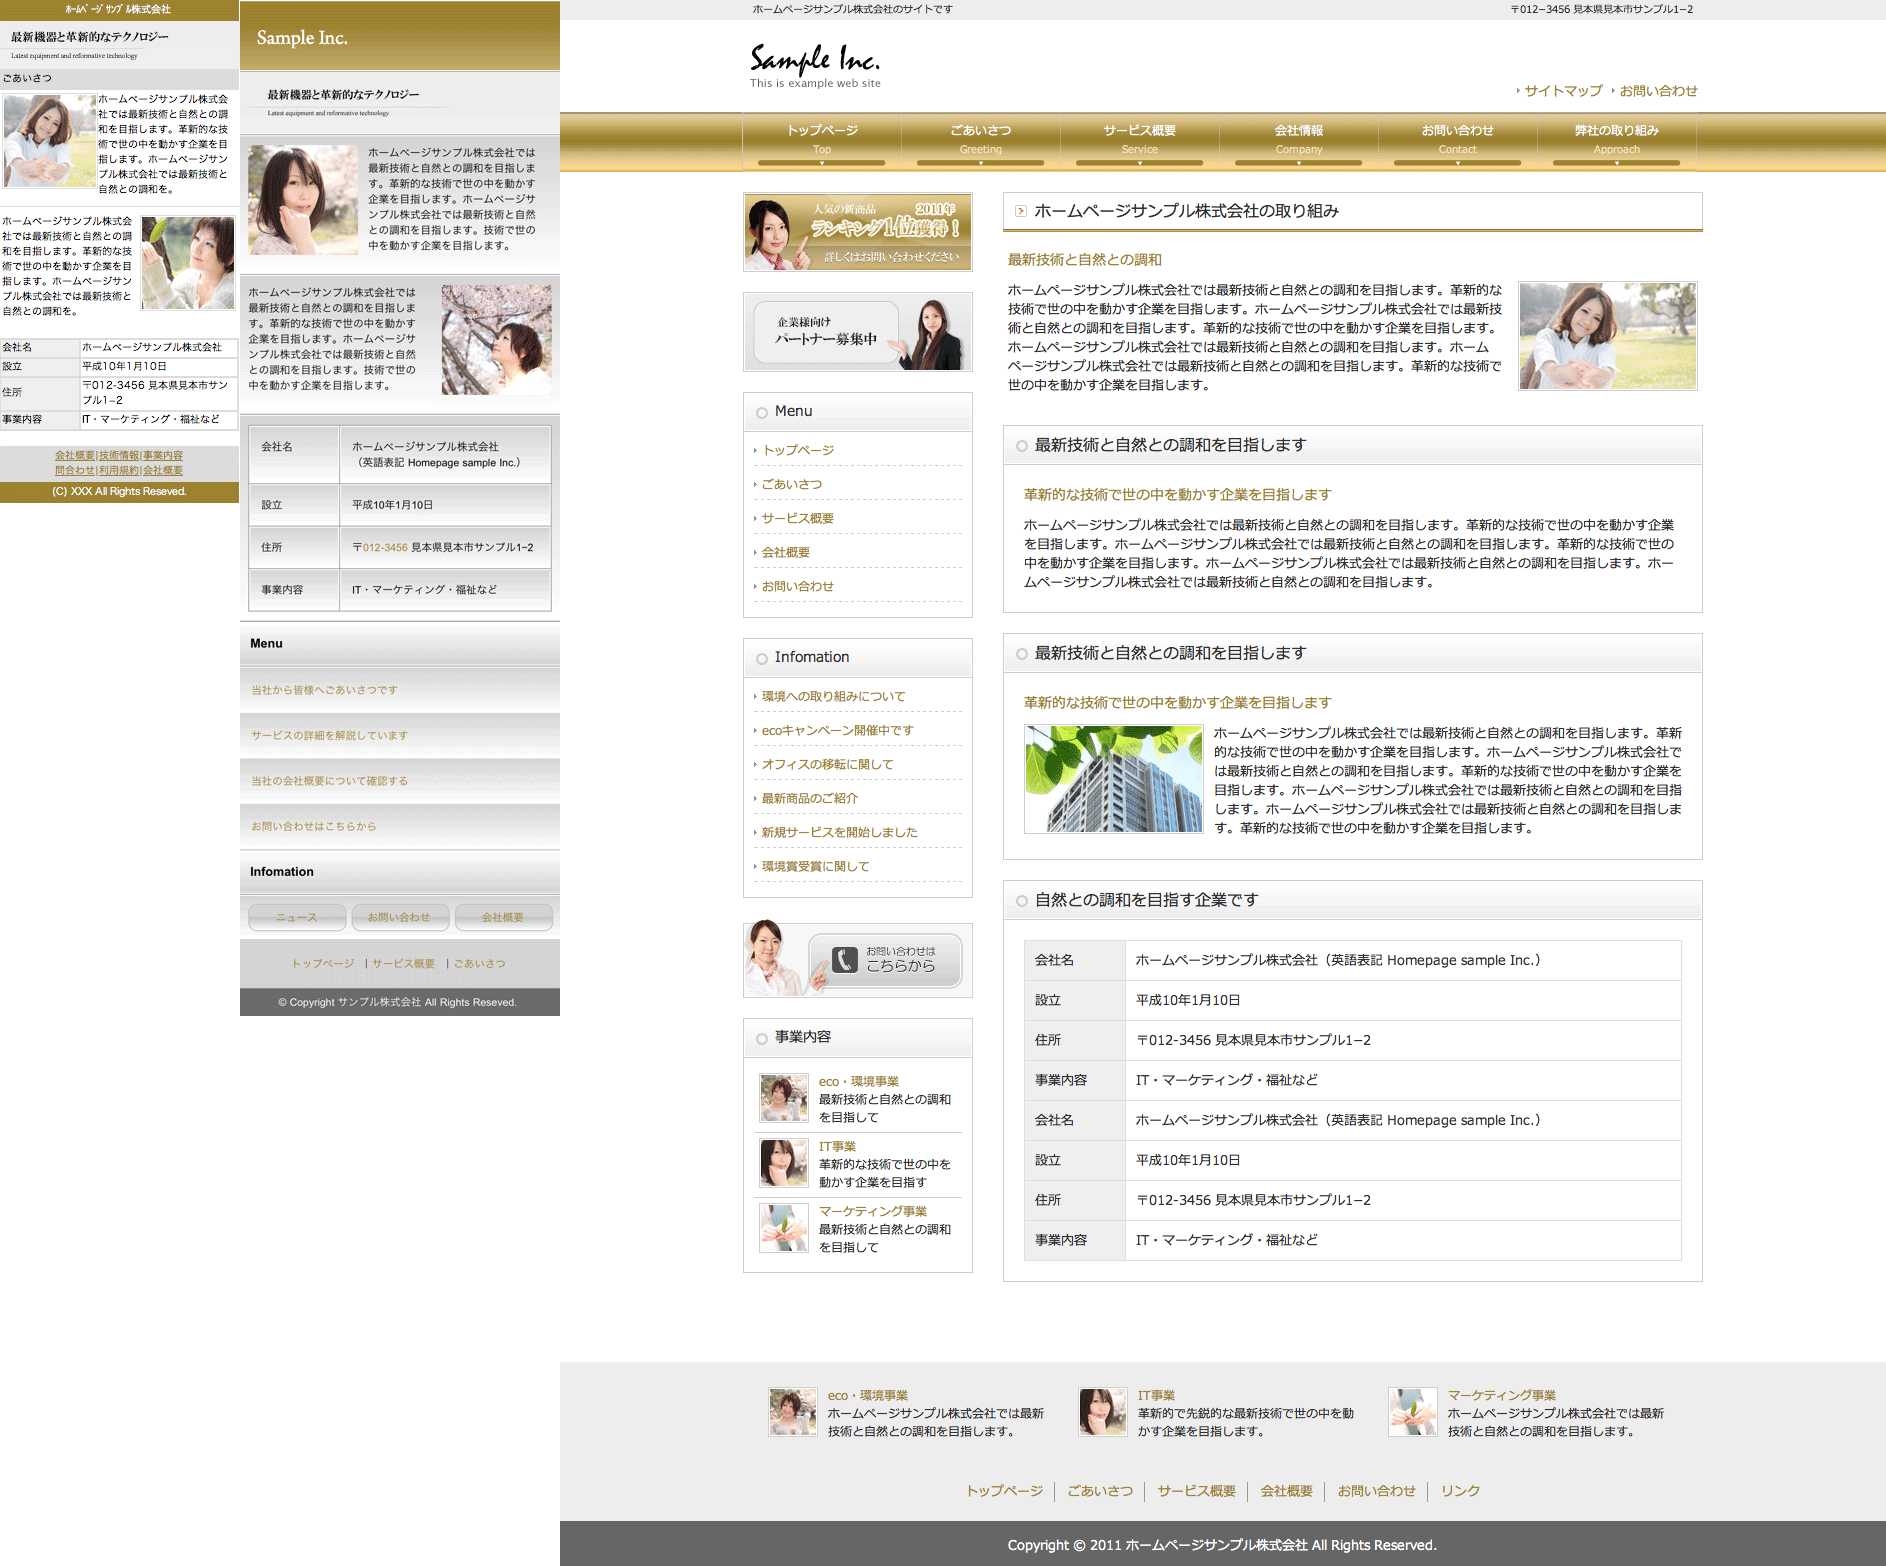Screen dimensions: 1886x1566
Task: Click the リンク link in the footer
Action: tap(1460, 1490)
